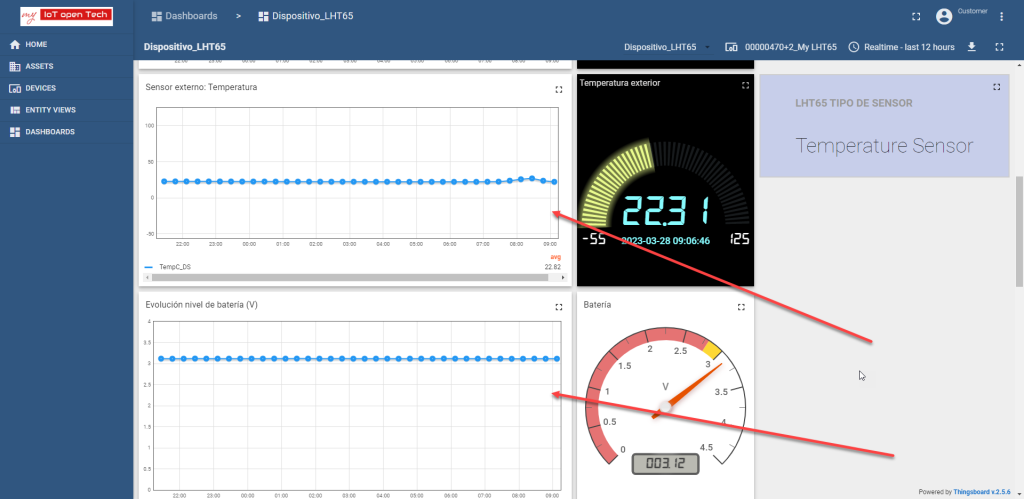
Task: Open the Customer user profile avatar
Action: 944,17
